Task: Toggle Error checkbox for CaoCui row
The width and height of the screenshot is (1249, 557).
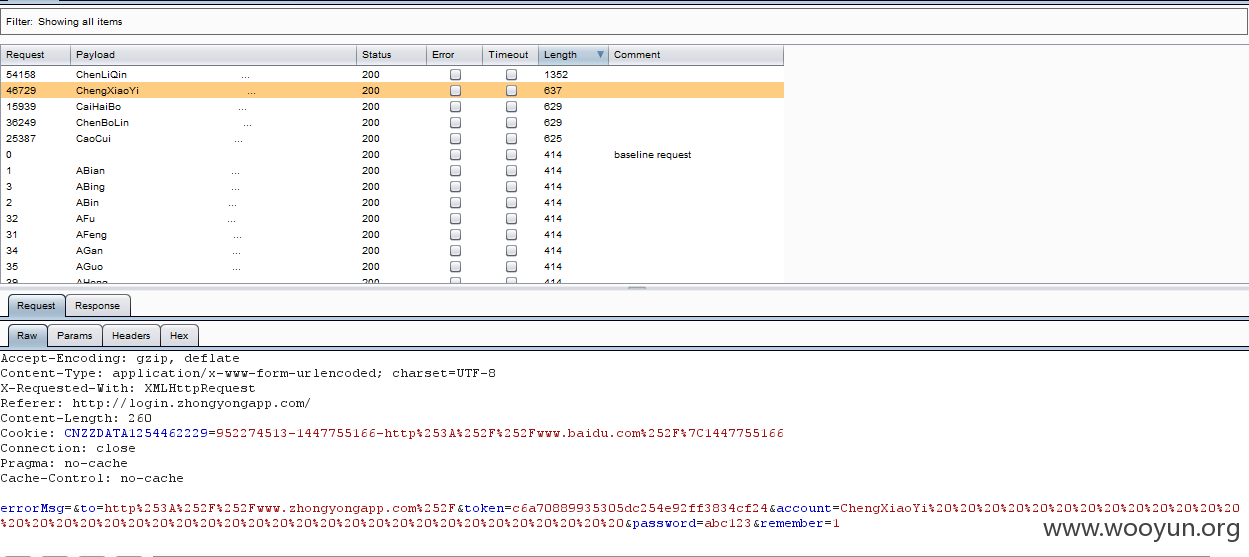Action: pos(455,139)
